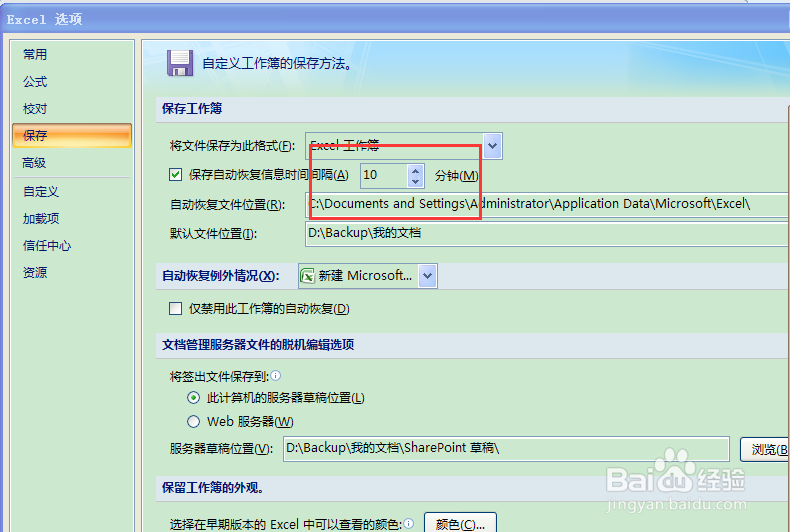
Task: Open the 校对 options category
Action: (35, 109)
